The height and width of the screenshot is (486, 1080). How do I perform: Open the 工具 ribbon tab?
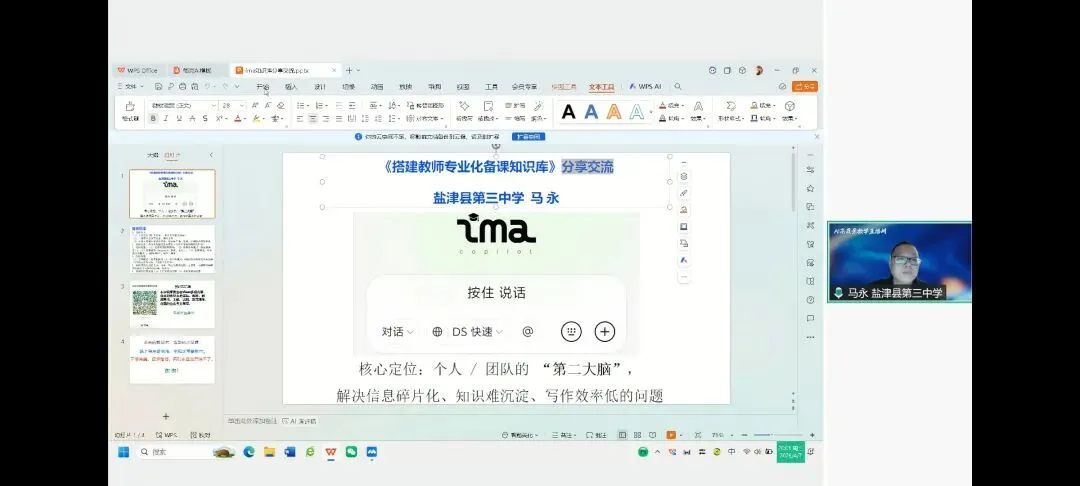[491, 87]
